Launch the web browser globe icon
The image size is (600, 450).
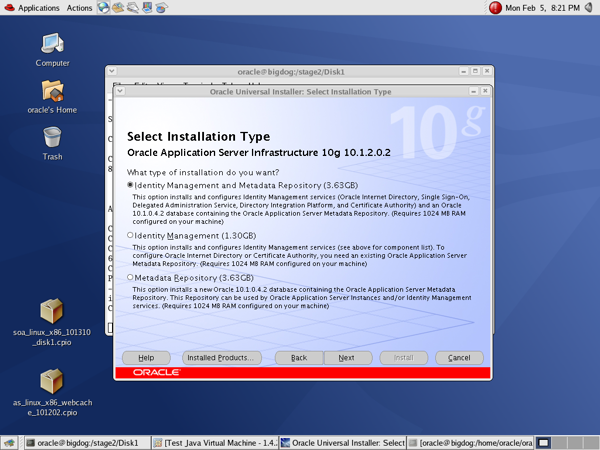coord(103,7)
